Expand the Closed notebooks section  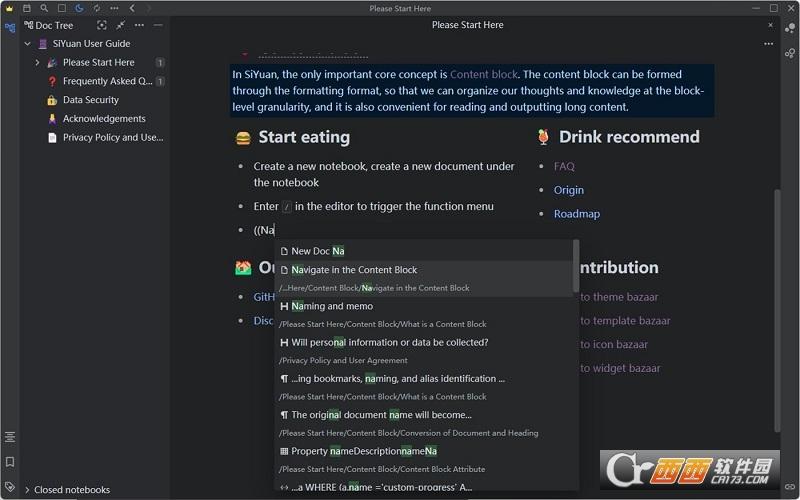27,490
